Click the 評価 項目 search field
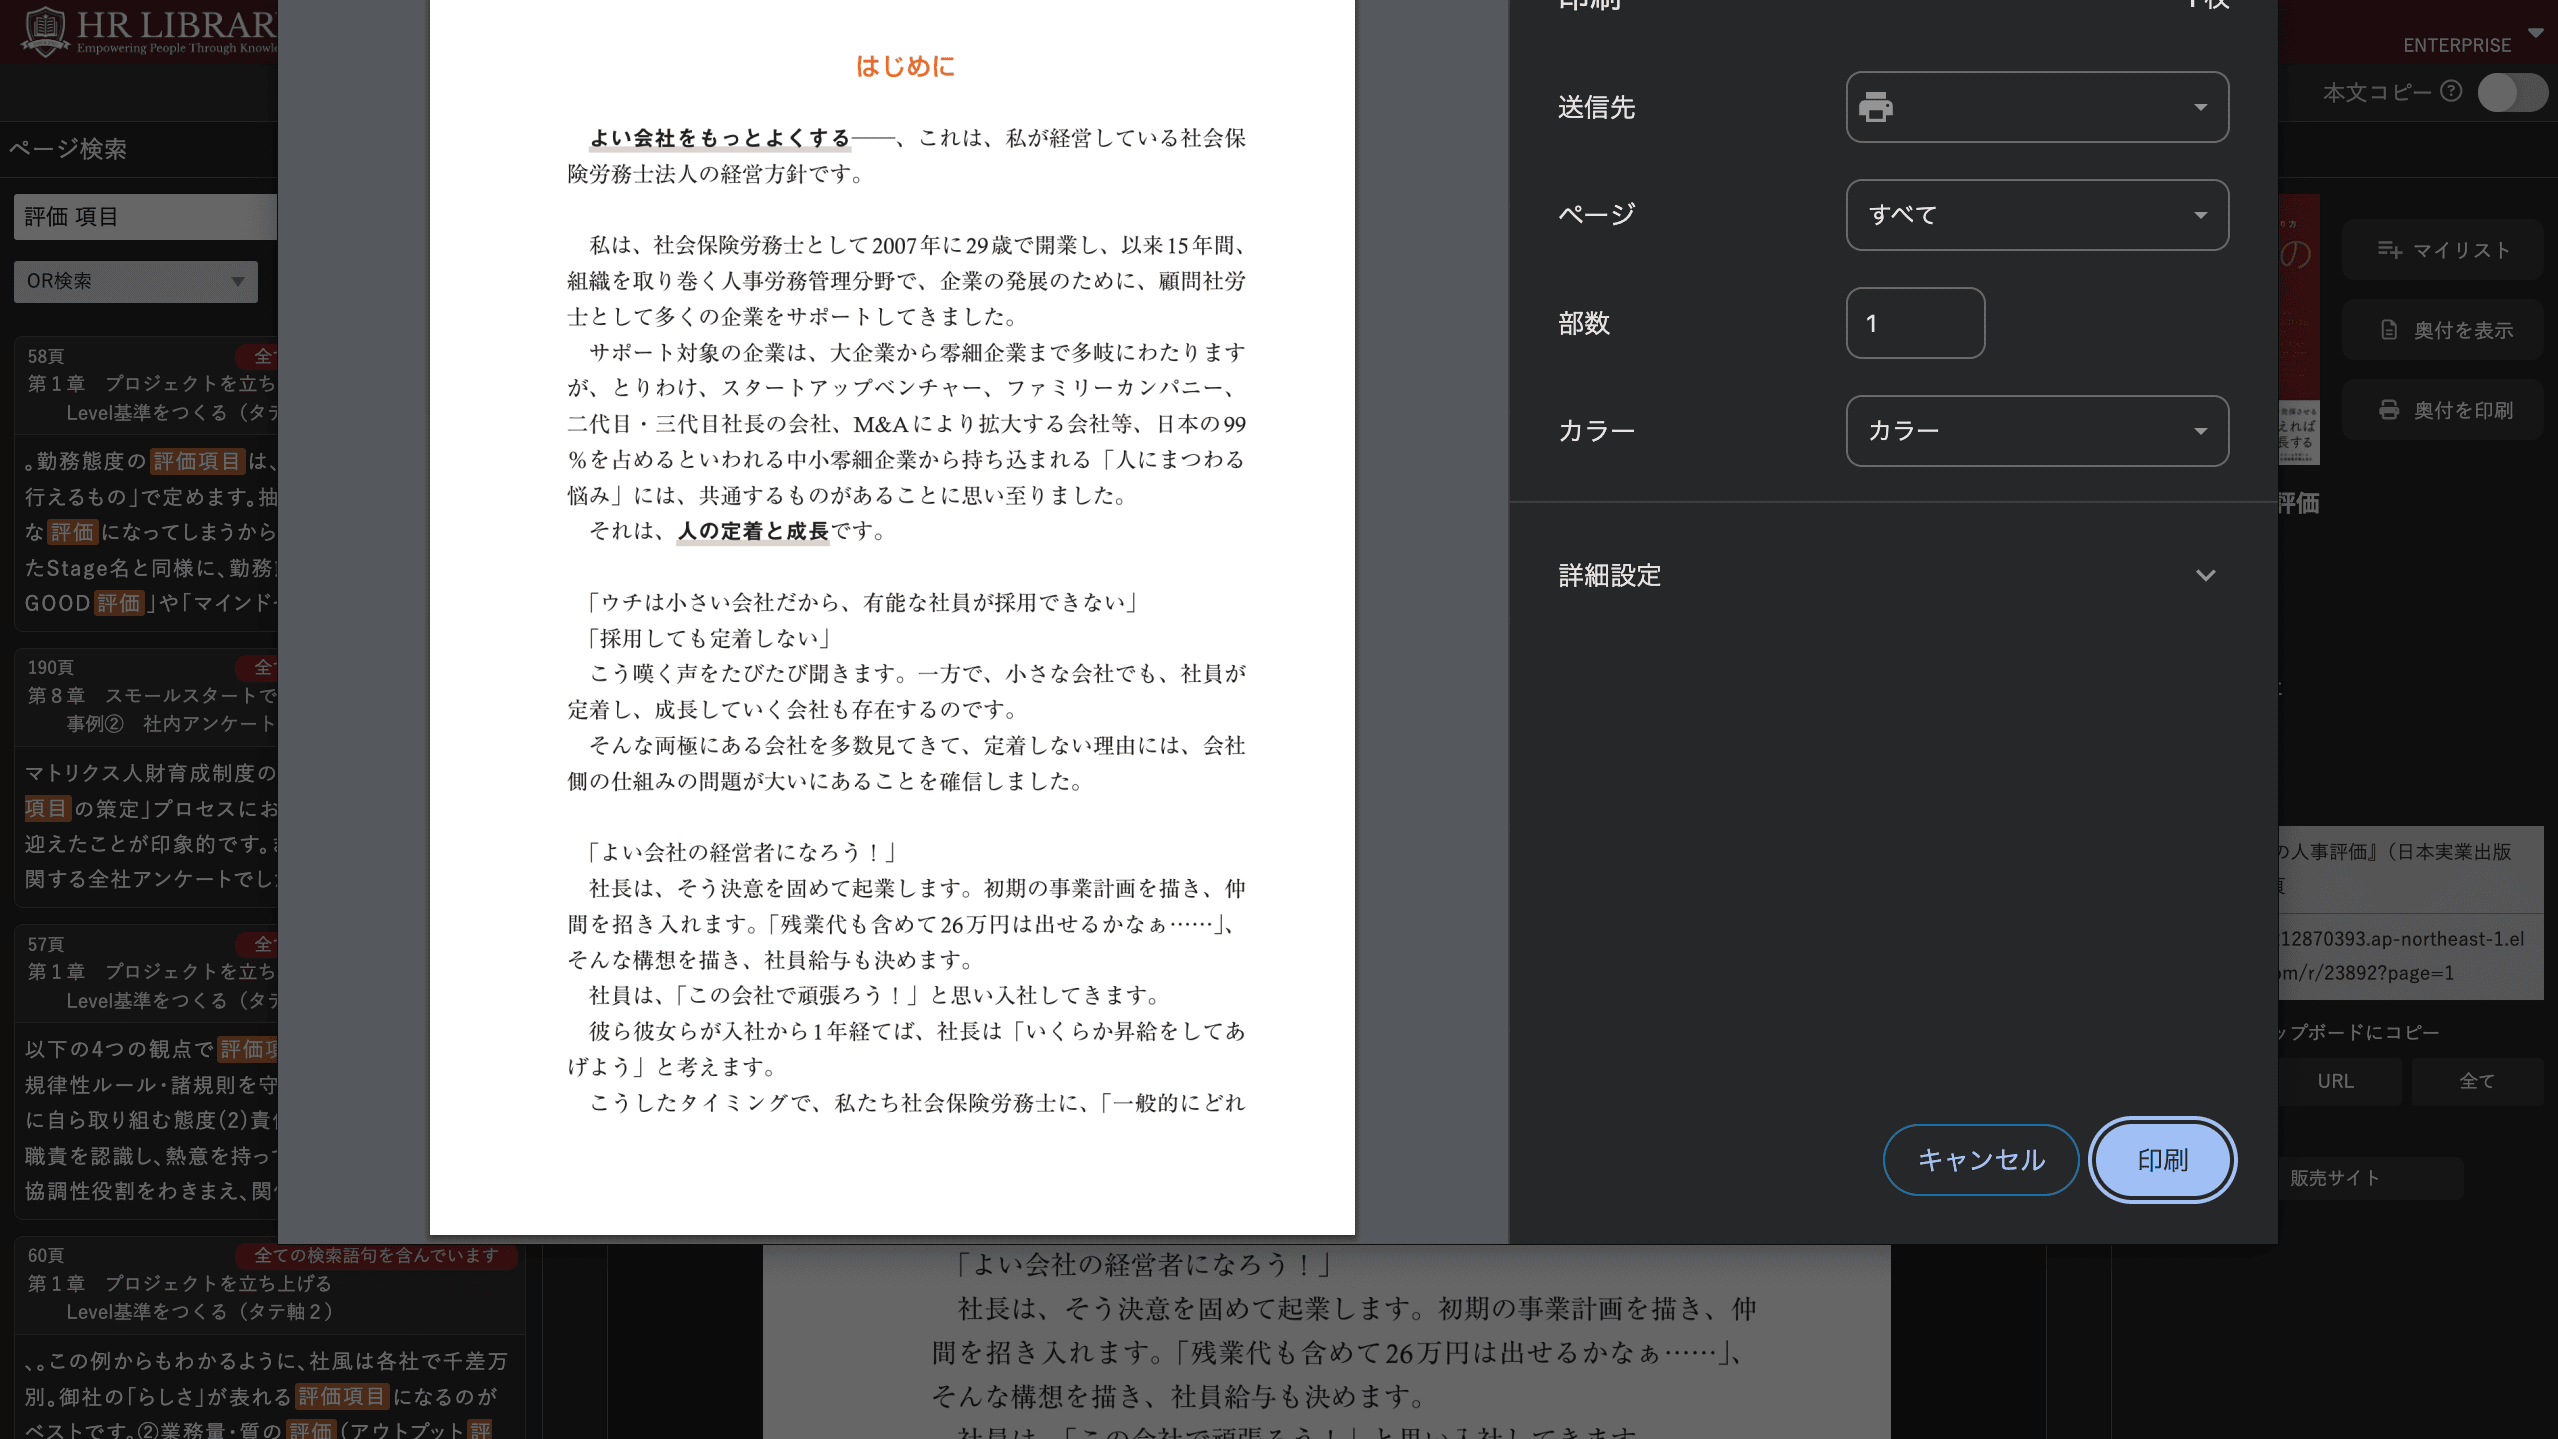Screen dimensions: 2558x1439 [145, 217]
